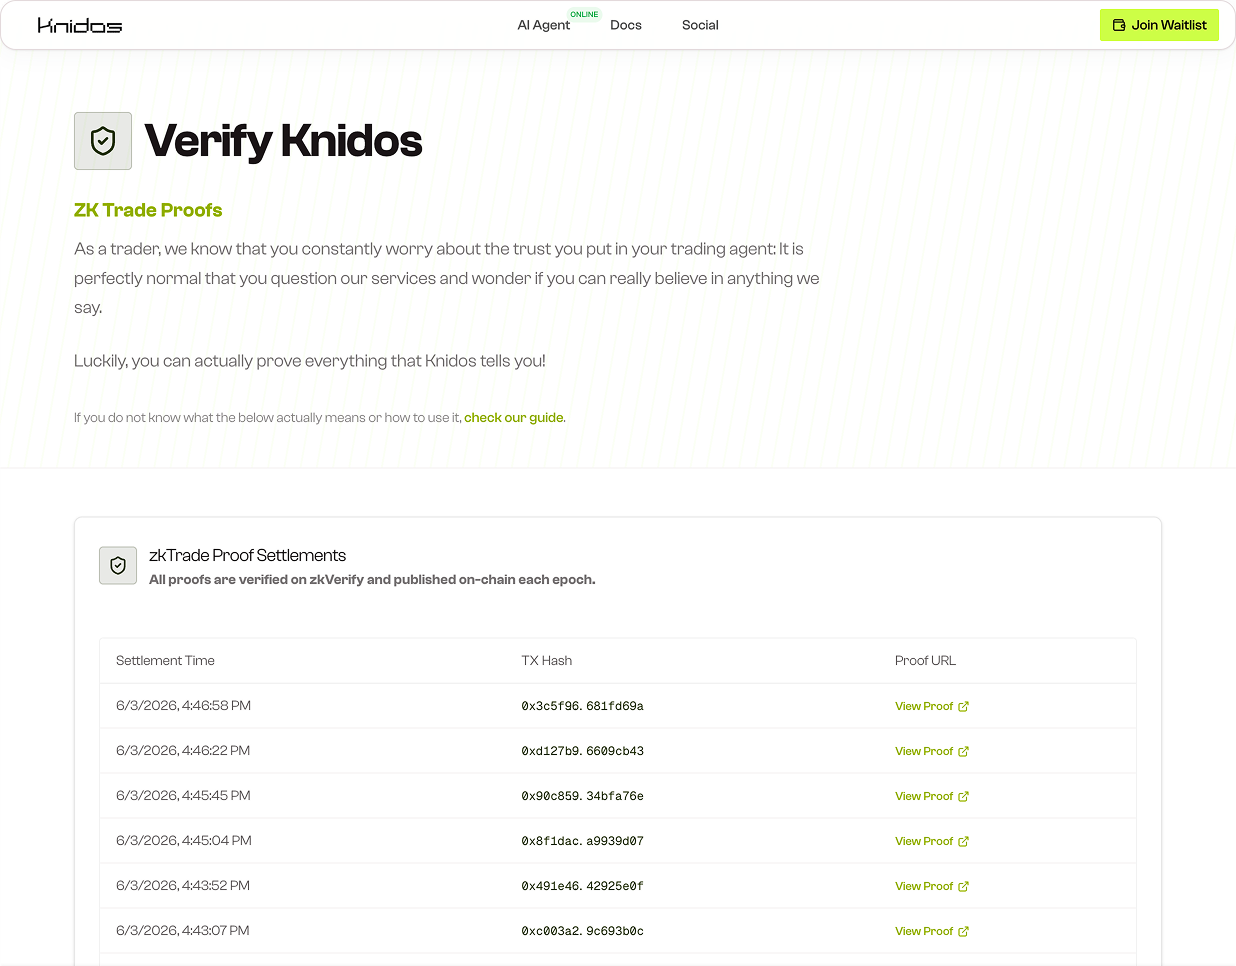Click external-link icon in the 4:46:58 PM row
Viewport: 1236px width, 966px height.
963,706
